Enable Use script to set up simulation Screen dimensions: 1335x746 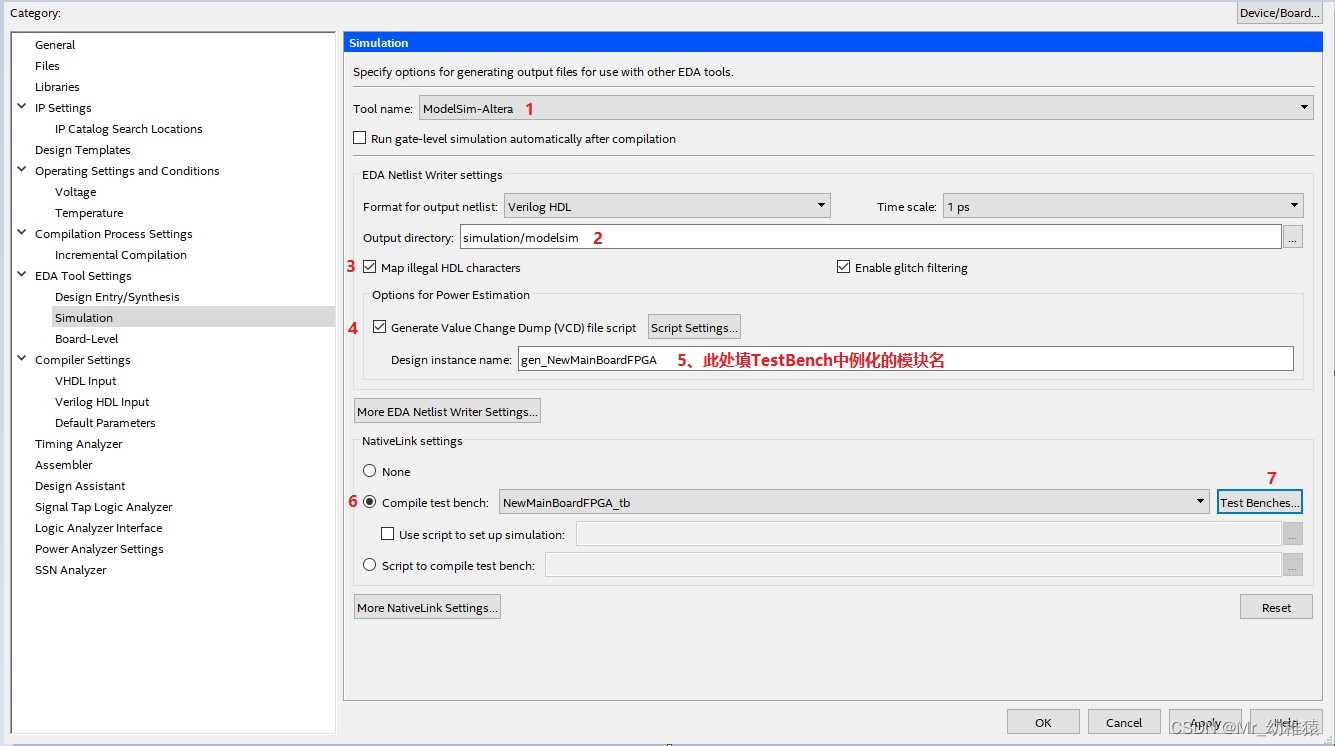[x=387, y=533]
